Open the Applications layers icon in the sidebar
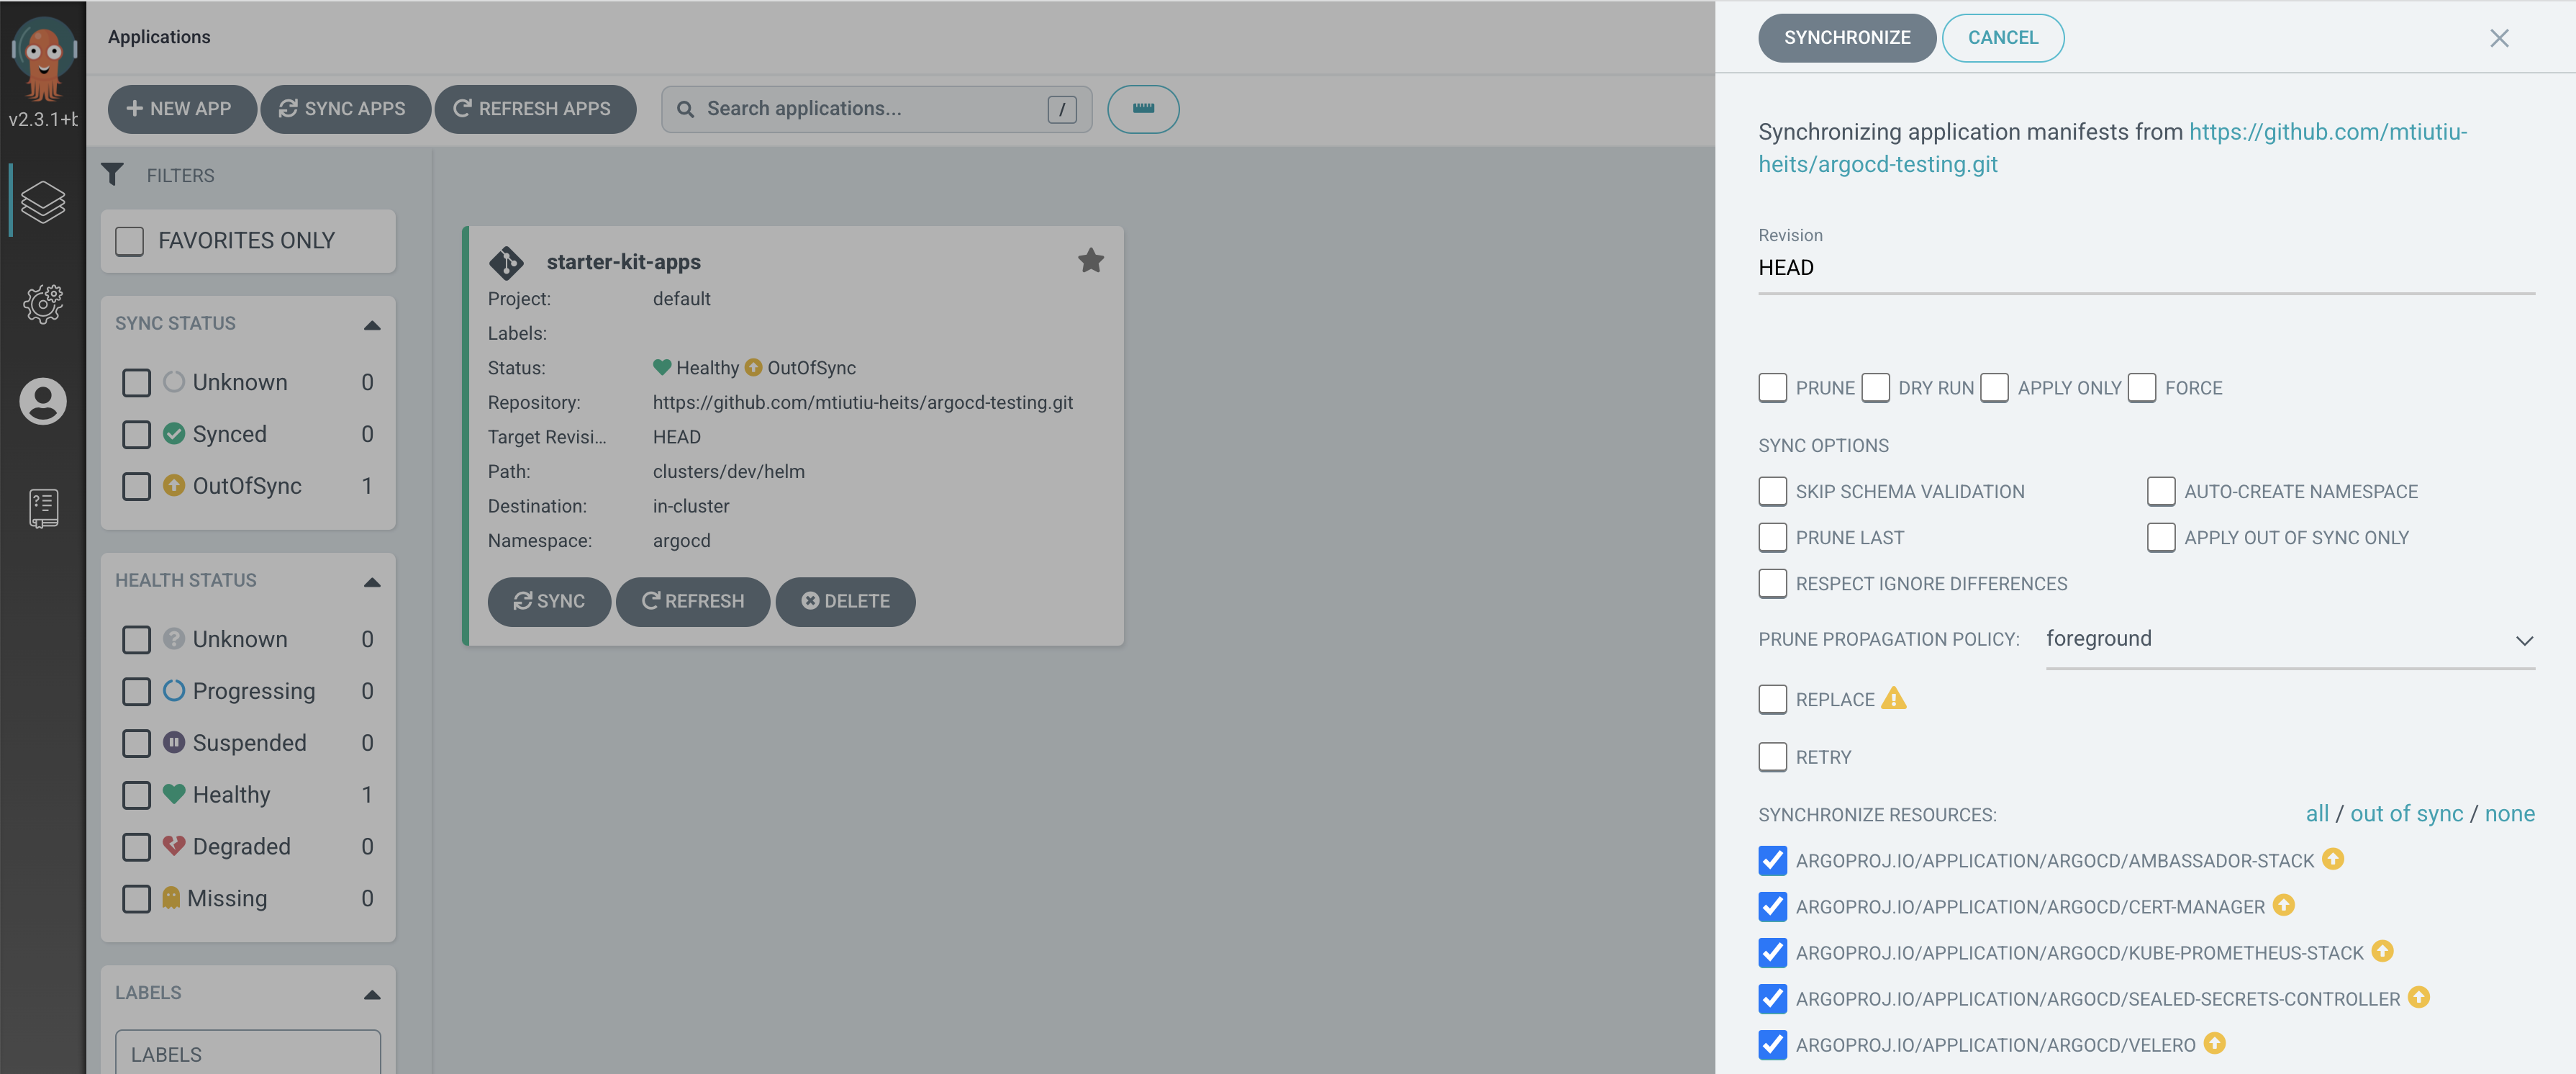This screenshot has height=1074, width=2576. [x=43, y=201]
